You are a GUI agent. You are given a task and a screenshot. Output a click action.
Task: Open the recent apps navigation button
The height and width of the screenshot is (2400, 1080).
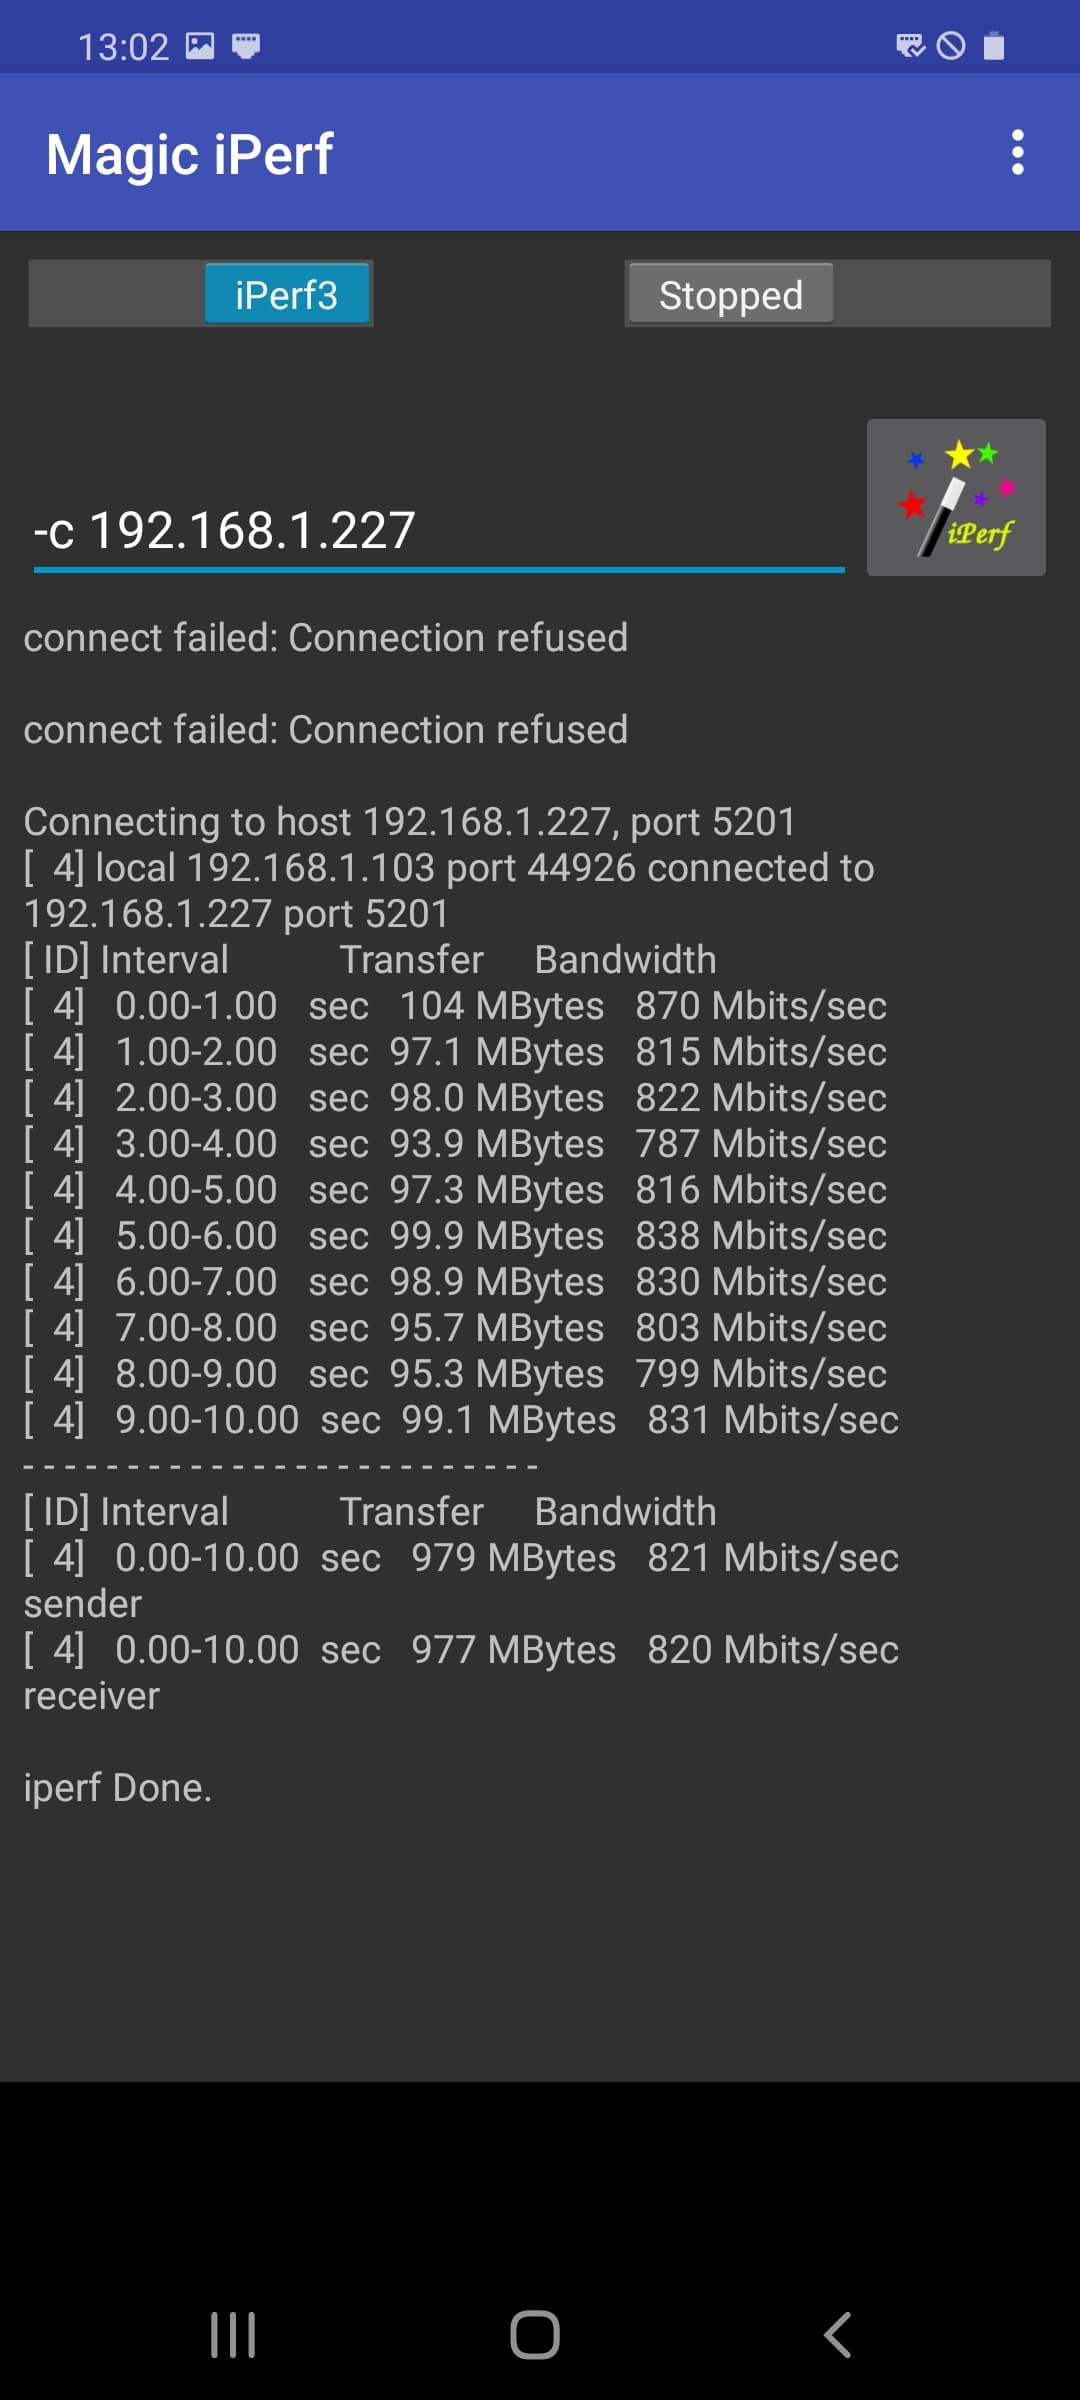tap(233, 2335)
